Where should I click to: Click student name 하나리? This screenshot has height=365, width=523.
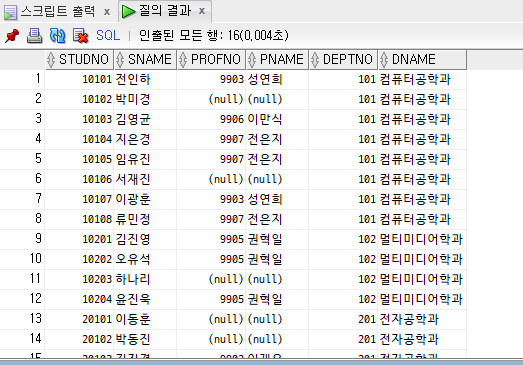(x=133, y=280)
